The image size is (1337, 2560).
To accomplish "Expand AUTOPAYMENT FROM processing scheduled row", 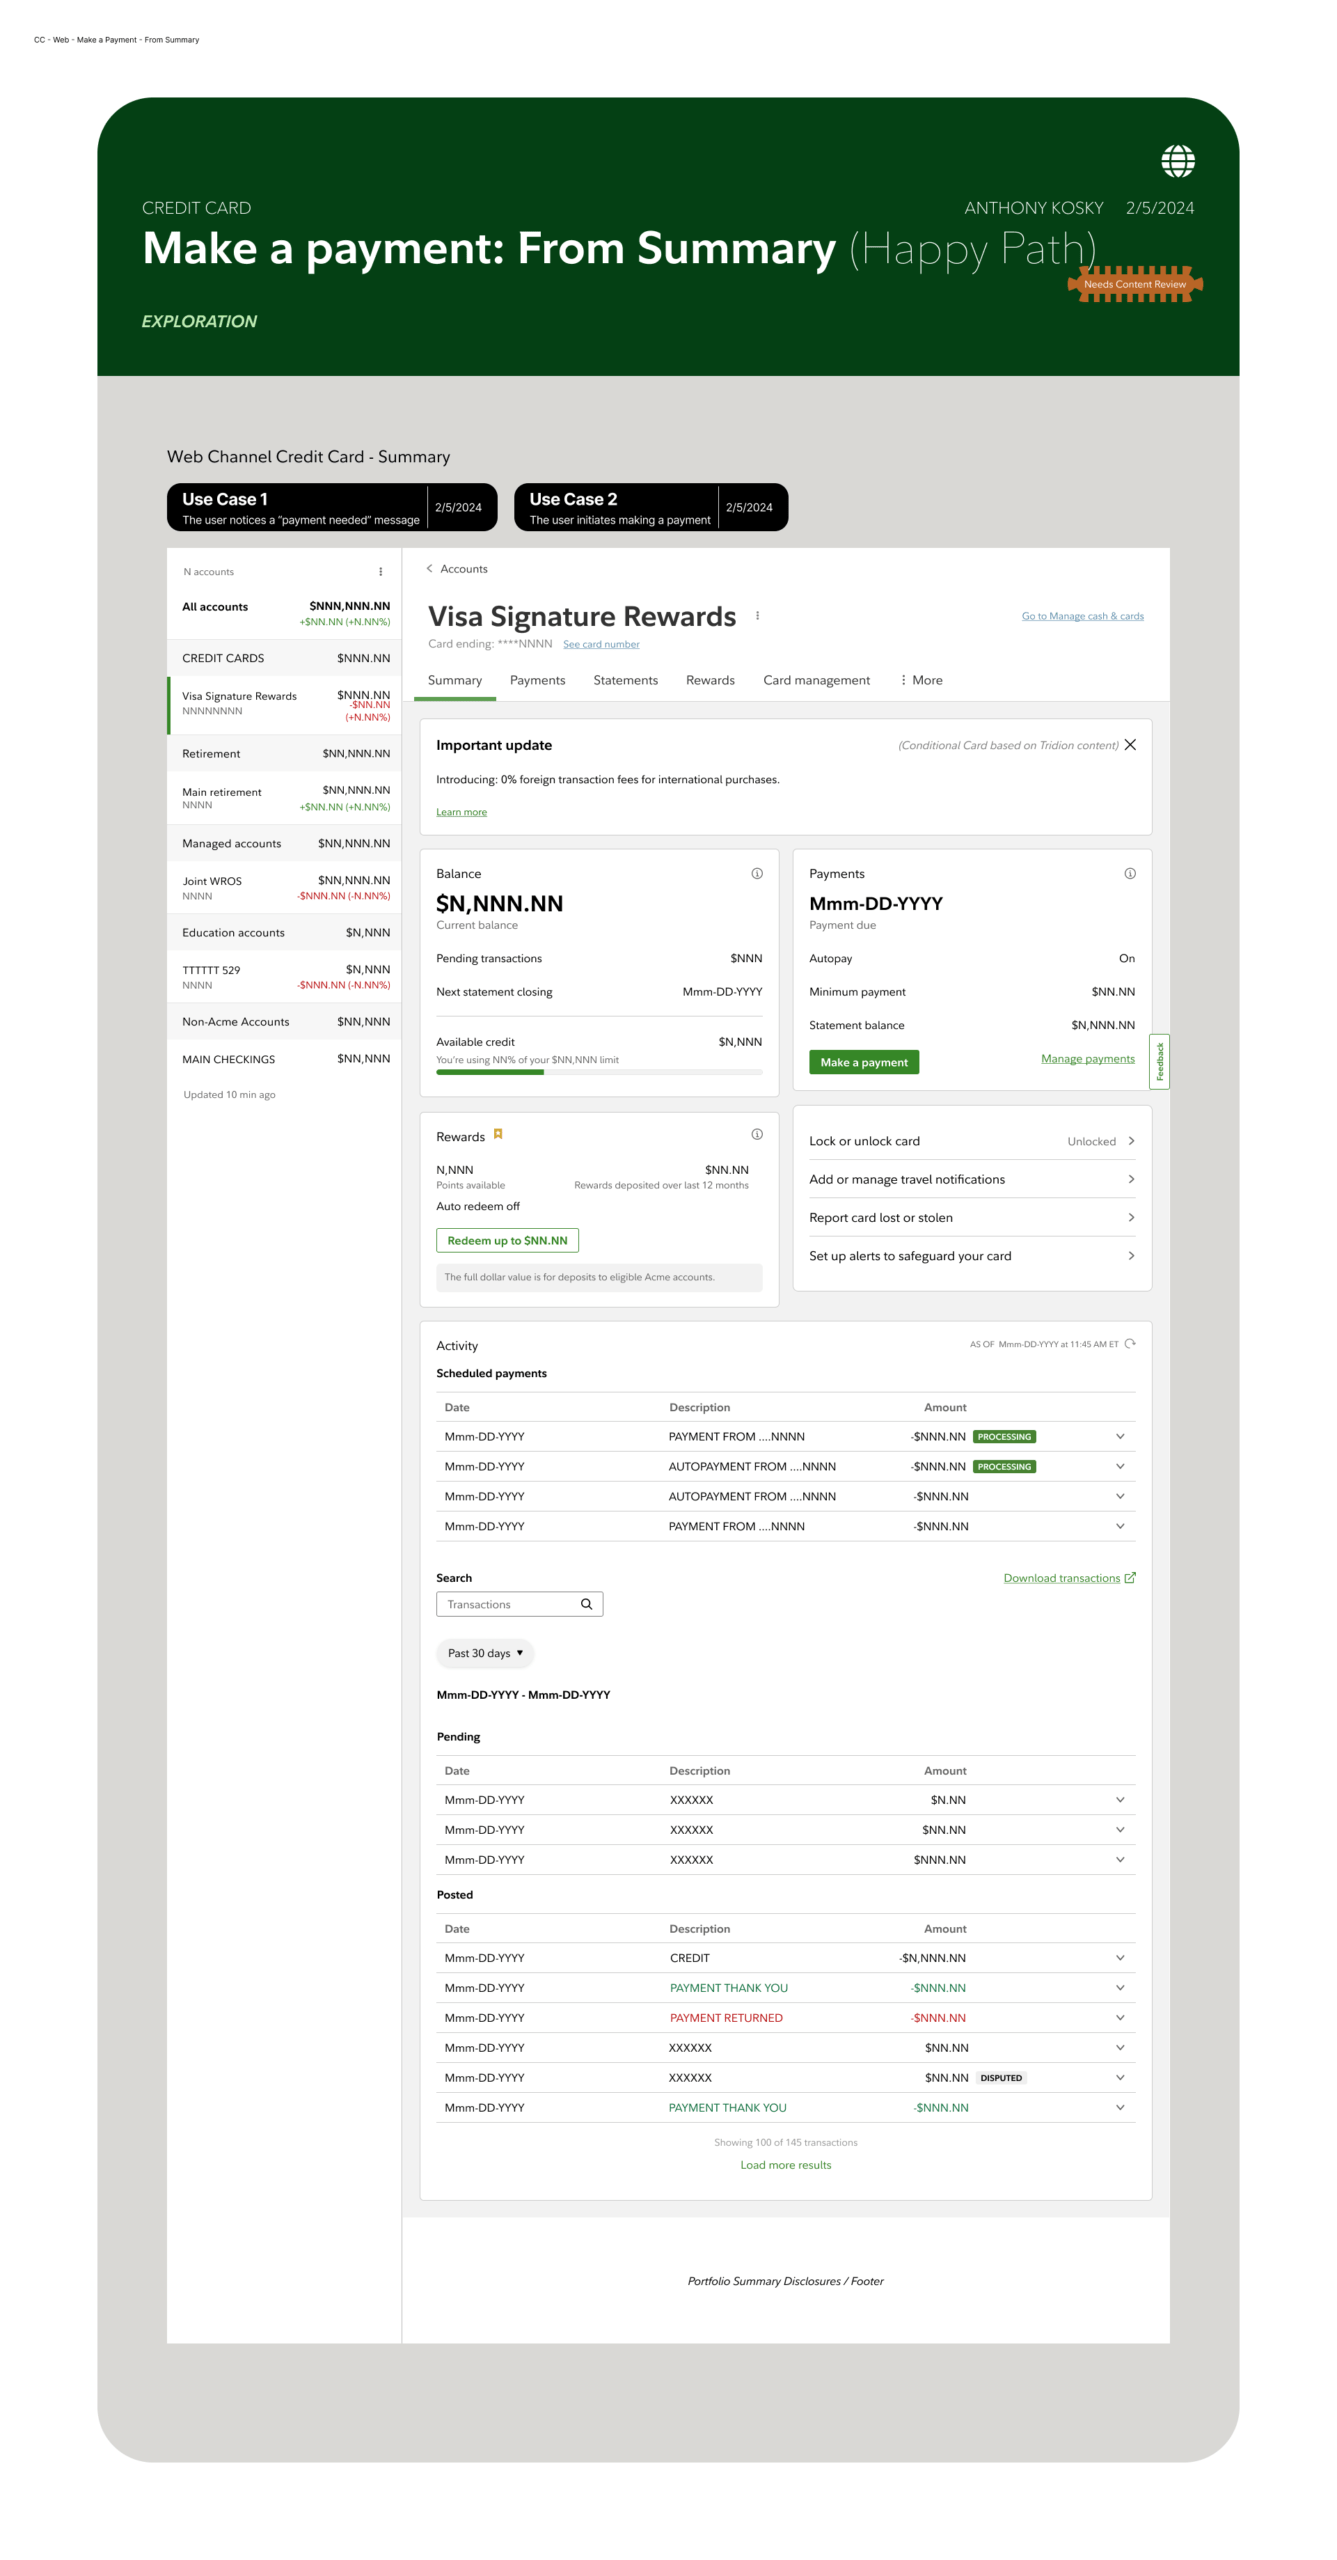I will click(1119, 1466).
